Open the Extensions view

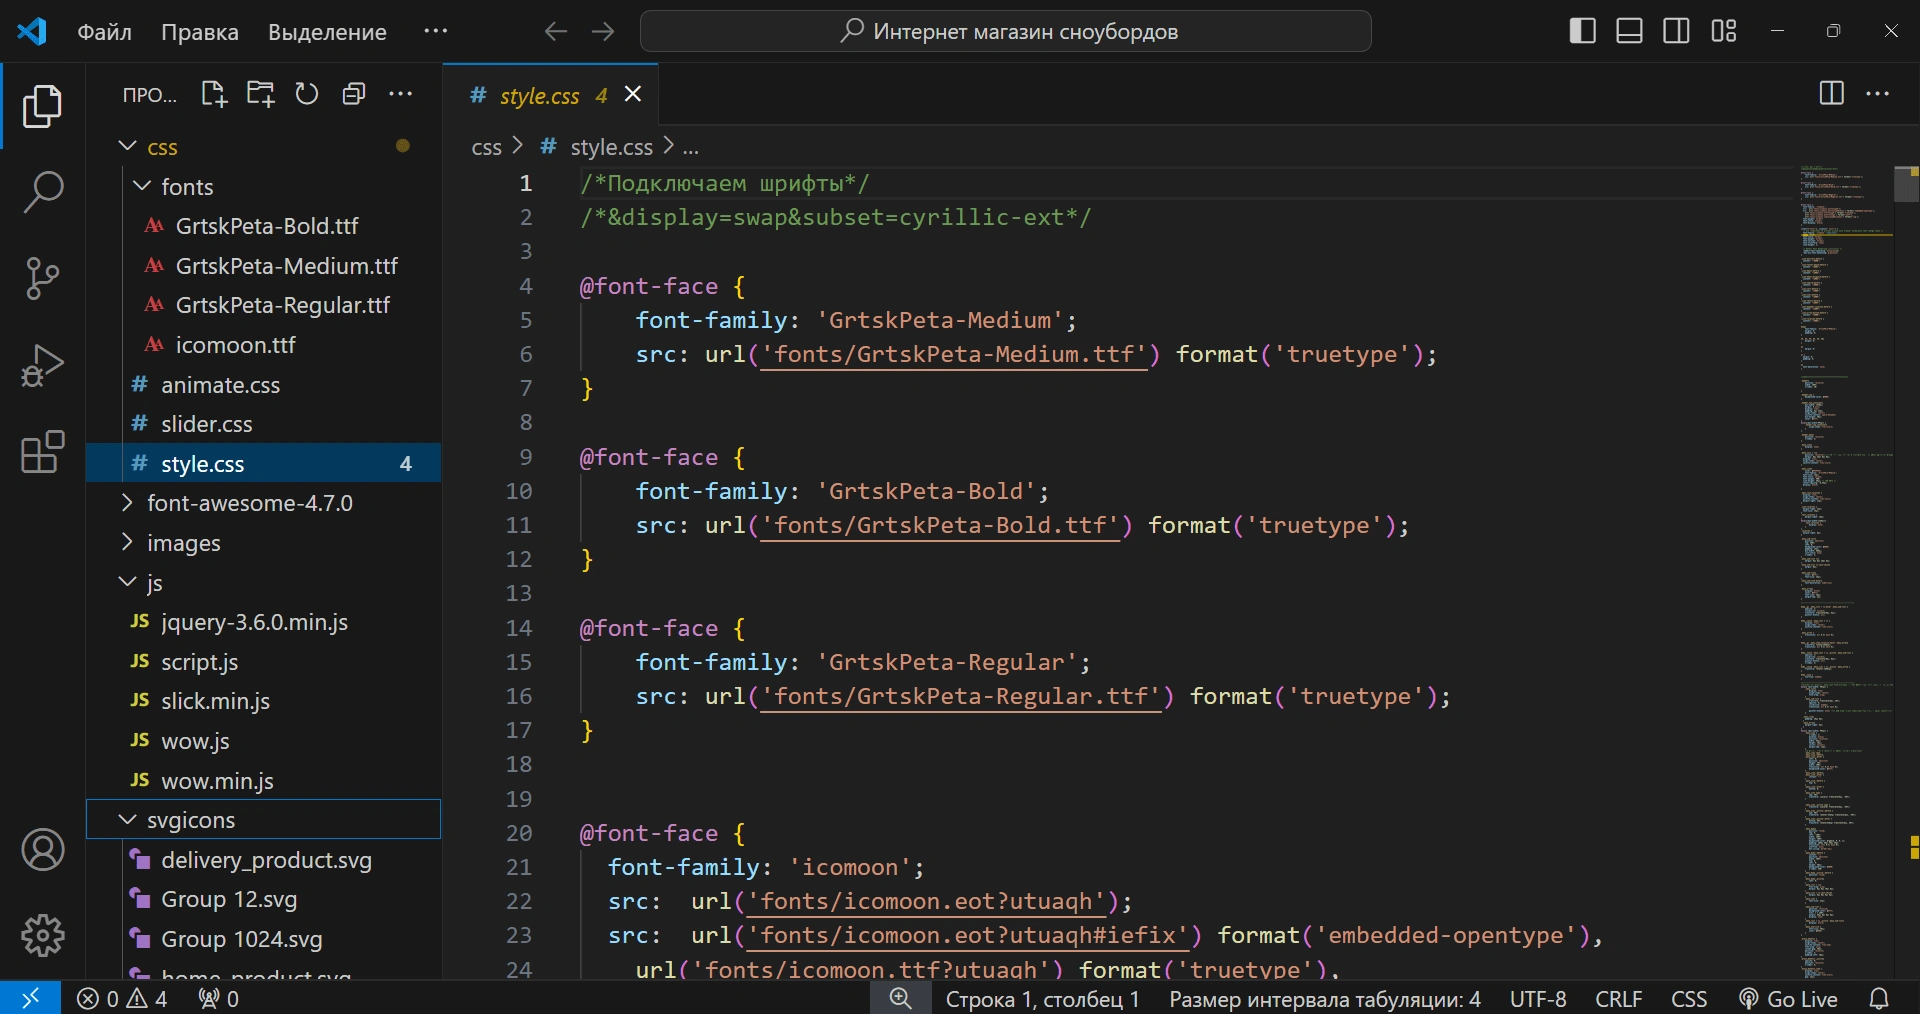(42, 452)
